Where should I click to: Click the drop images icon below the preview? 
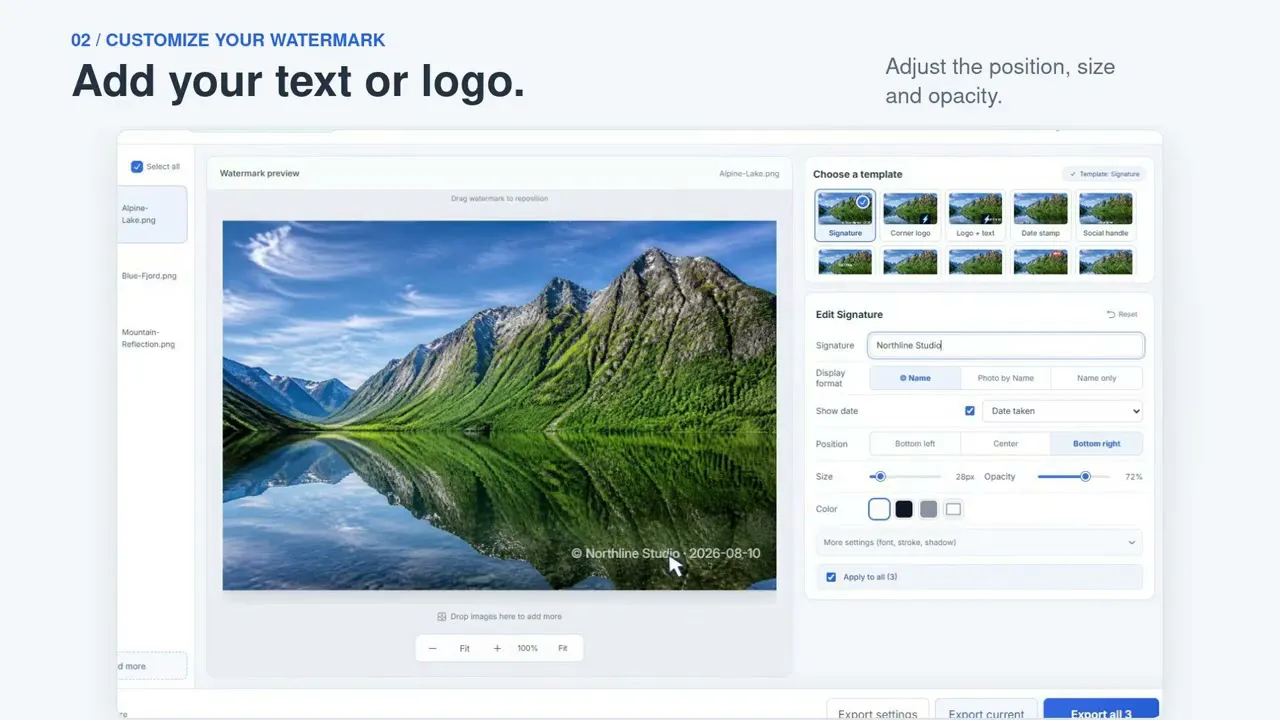tap(441, 617)
